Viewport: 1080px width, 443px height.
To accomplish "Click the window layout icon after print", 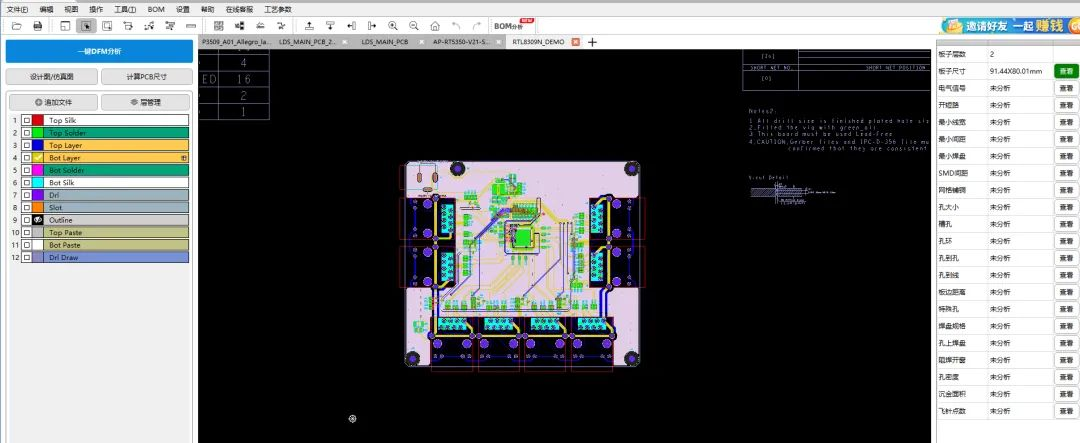I will (65, 26).
